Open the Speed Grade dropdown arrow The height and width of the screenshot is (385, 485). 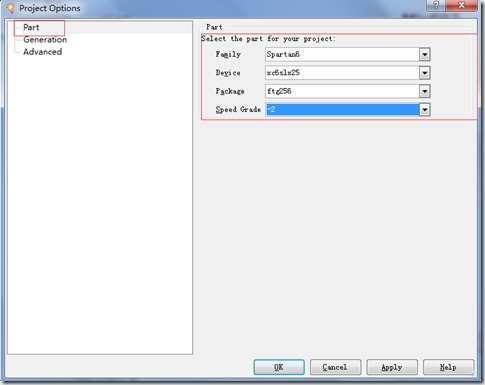(424, 109)
